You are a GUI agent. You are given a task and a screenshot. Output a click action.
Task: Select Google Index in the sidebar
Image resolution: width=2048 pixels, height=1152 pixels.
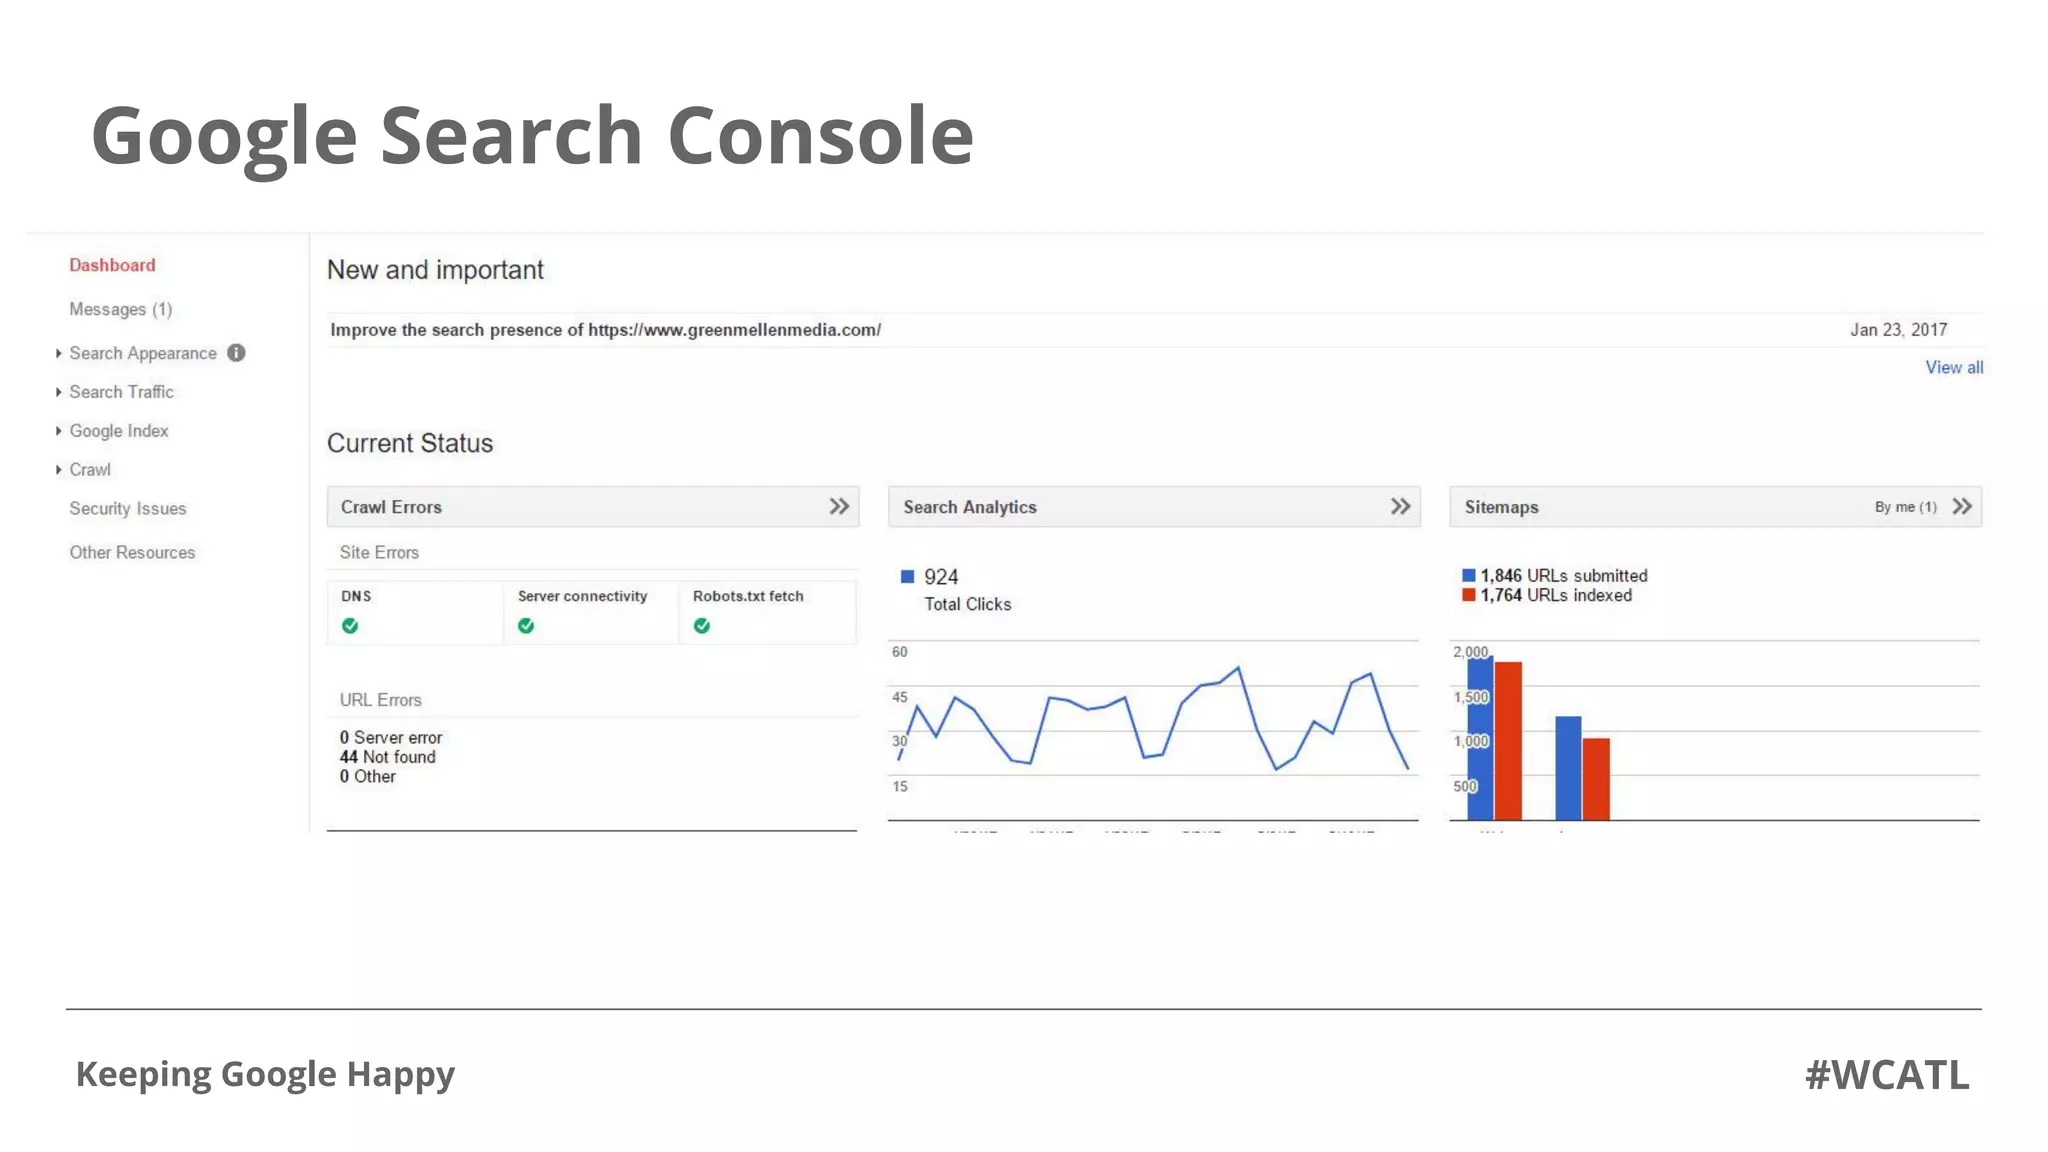coord(119,431)
